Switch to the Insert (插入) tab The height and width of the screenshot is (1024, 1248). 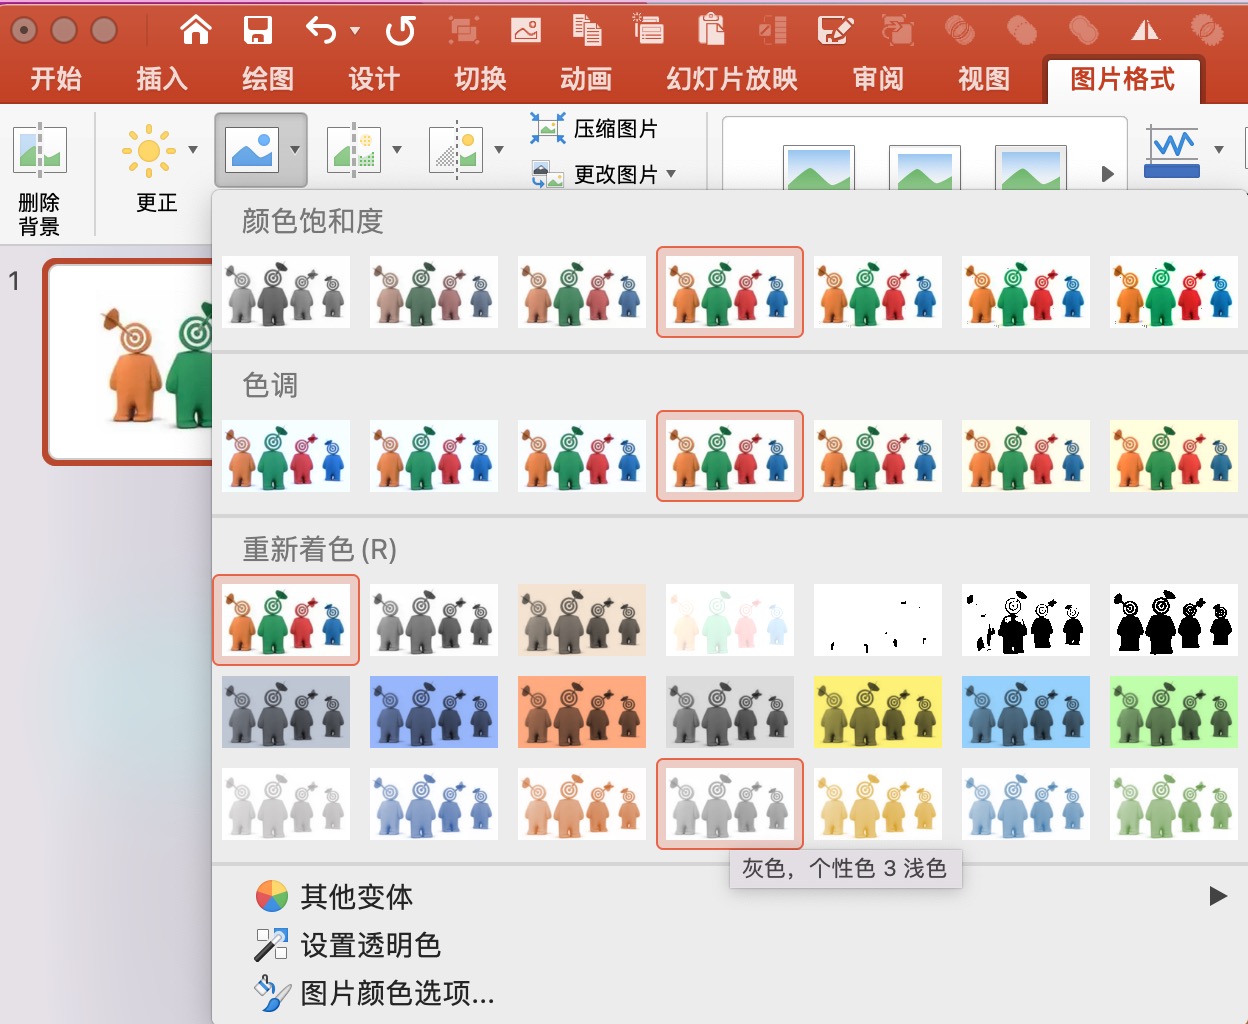[162, 79]
